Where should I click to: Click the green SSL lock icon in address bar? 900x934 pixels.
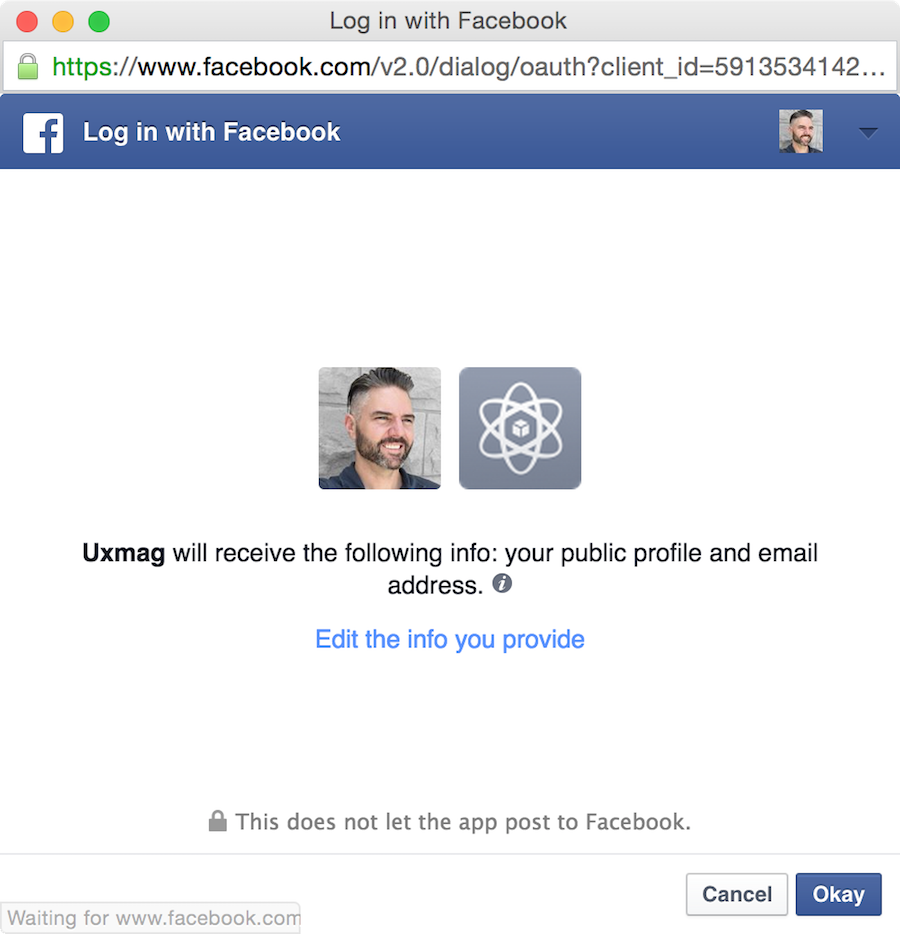pyautogui.click(x=27, y=66)
